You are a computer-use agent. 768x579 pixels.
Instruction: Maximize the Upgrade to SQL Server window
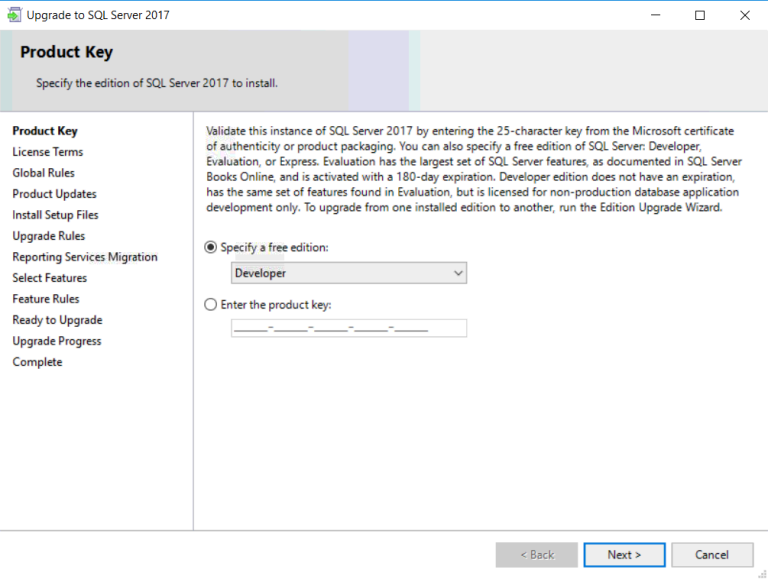(x=699, y=15)
